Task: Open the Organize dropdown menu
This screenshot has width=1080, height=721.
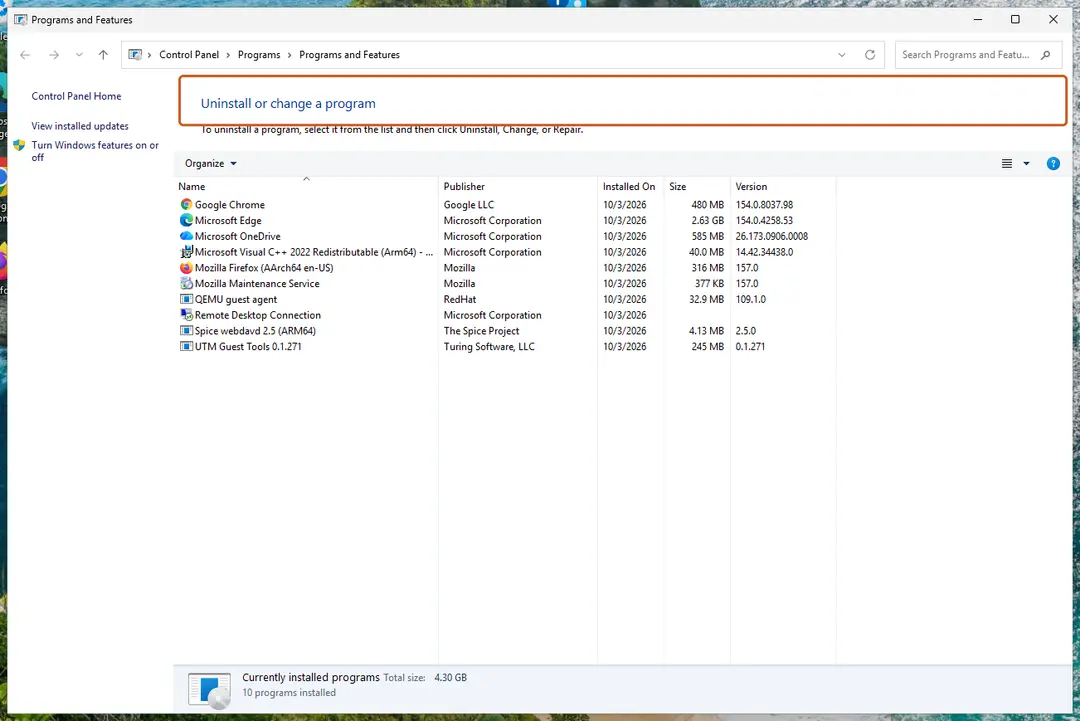Action: (x=211, y=163)
